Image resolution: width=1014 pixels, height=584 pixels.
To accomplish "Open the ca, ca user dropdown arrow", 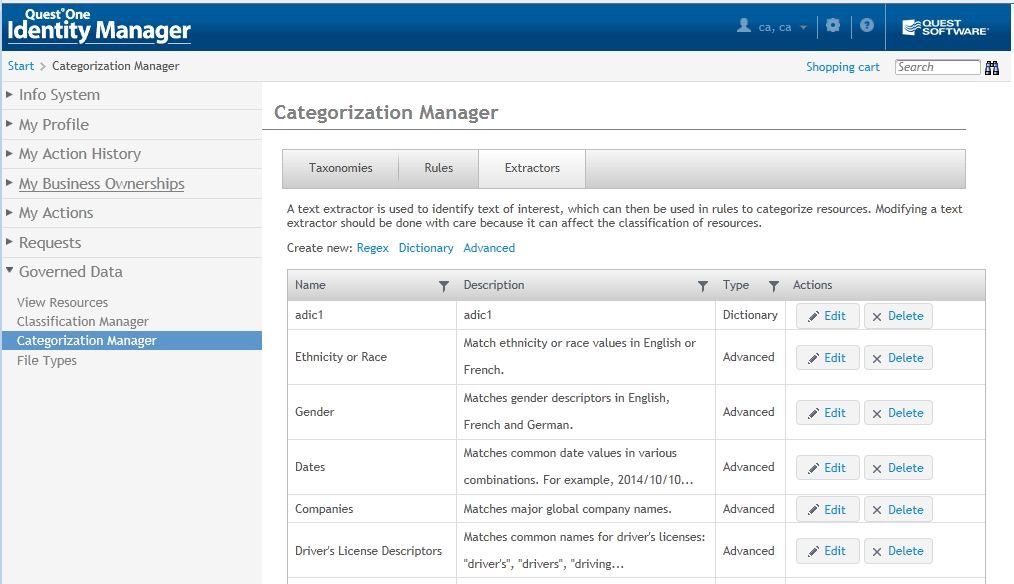I will coord(803,28).
